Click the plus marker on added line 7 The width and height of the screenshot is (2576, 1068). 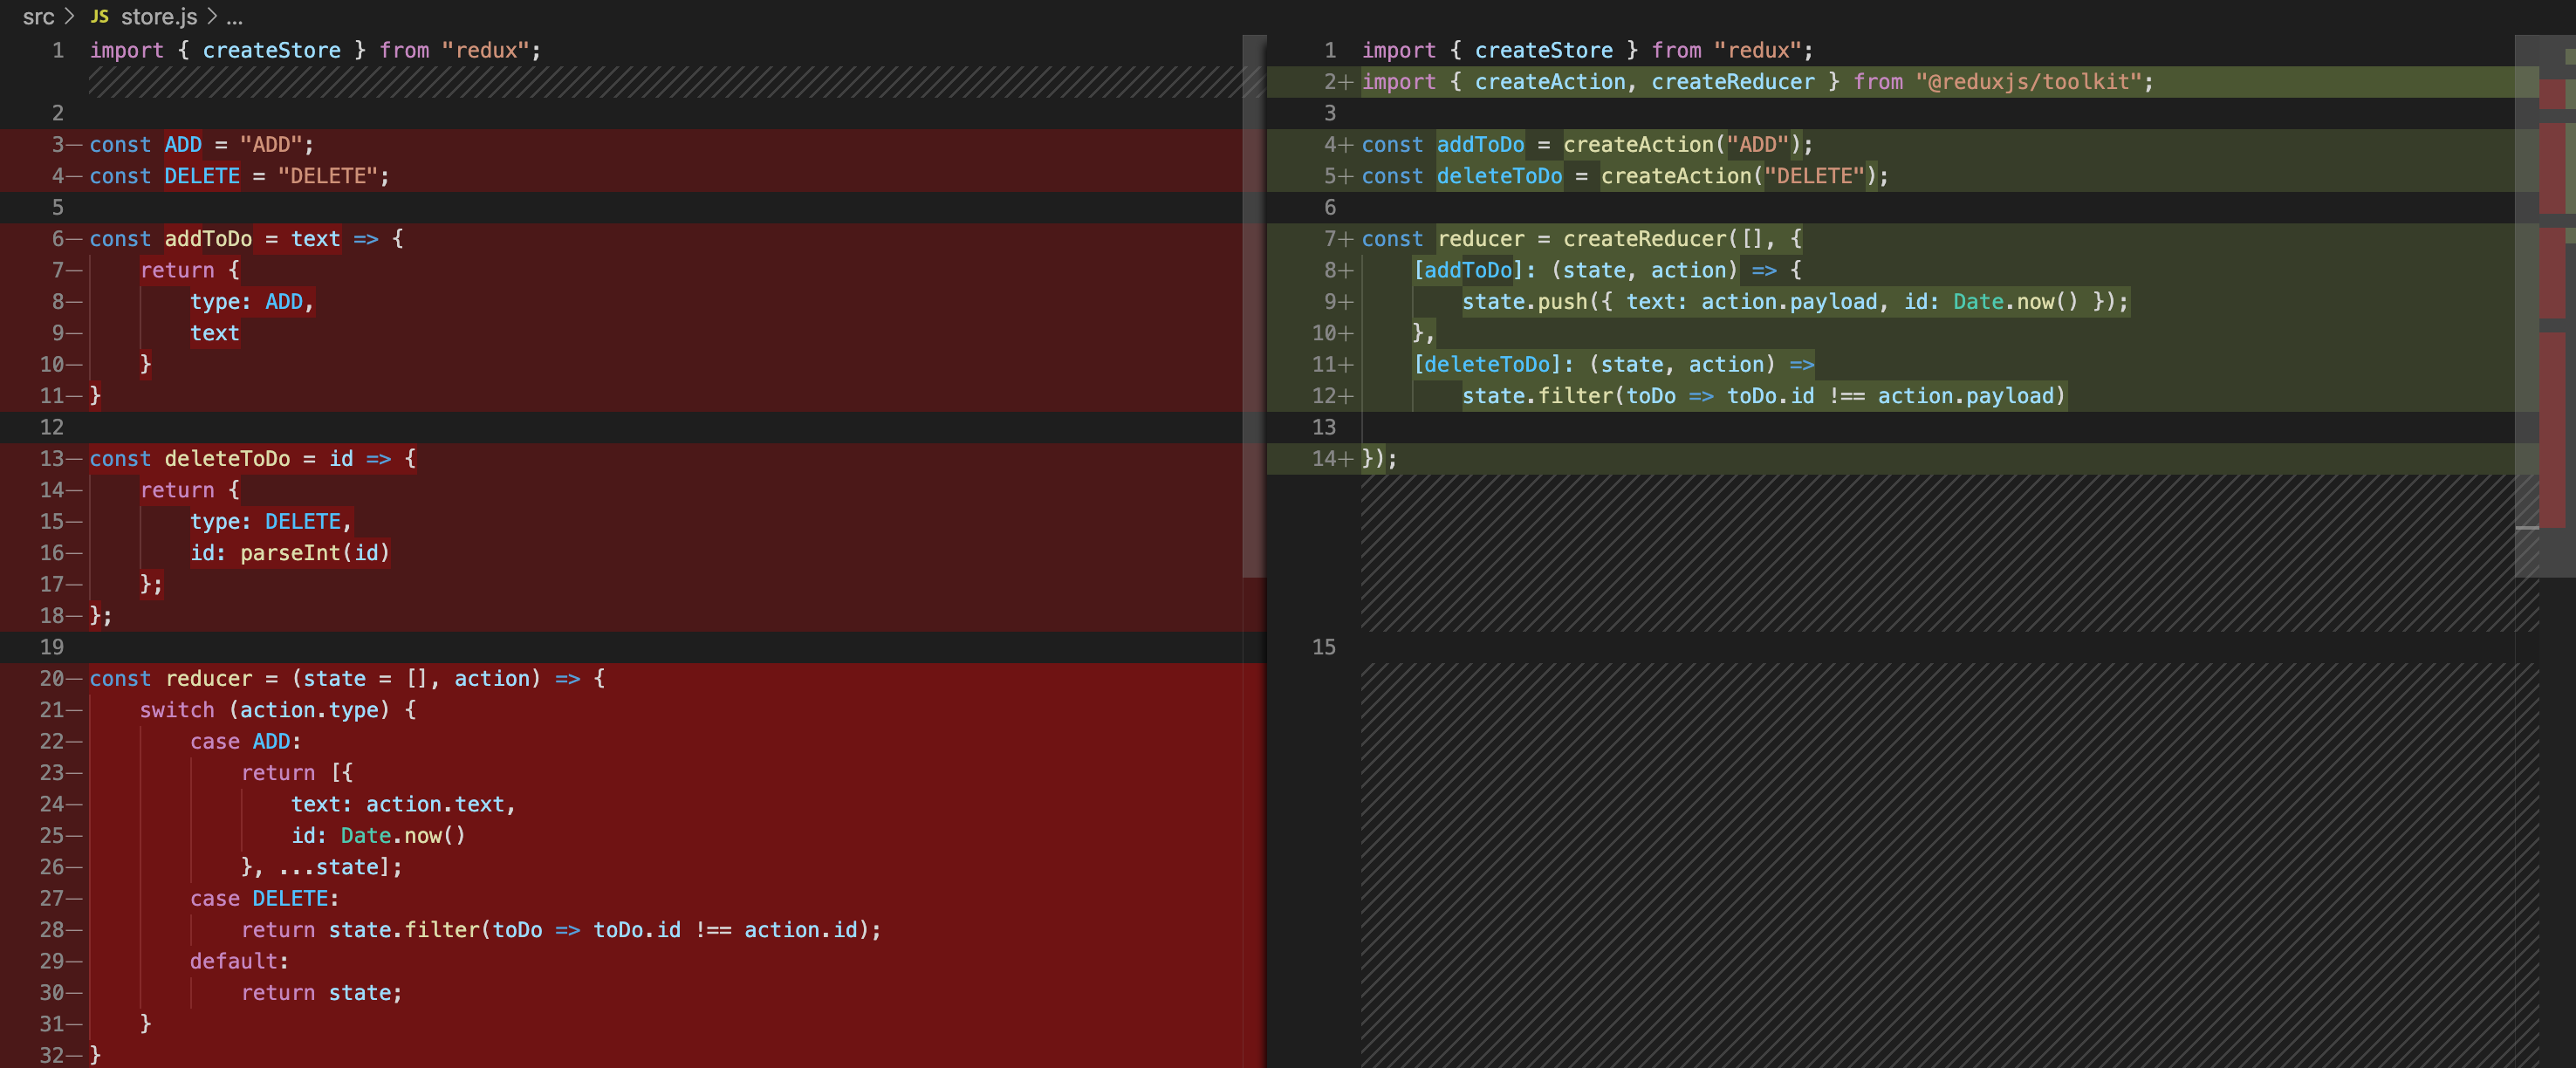(1346, 239)
